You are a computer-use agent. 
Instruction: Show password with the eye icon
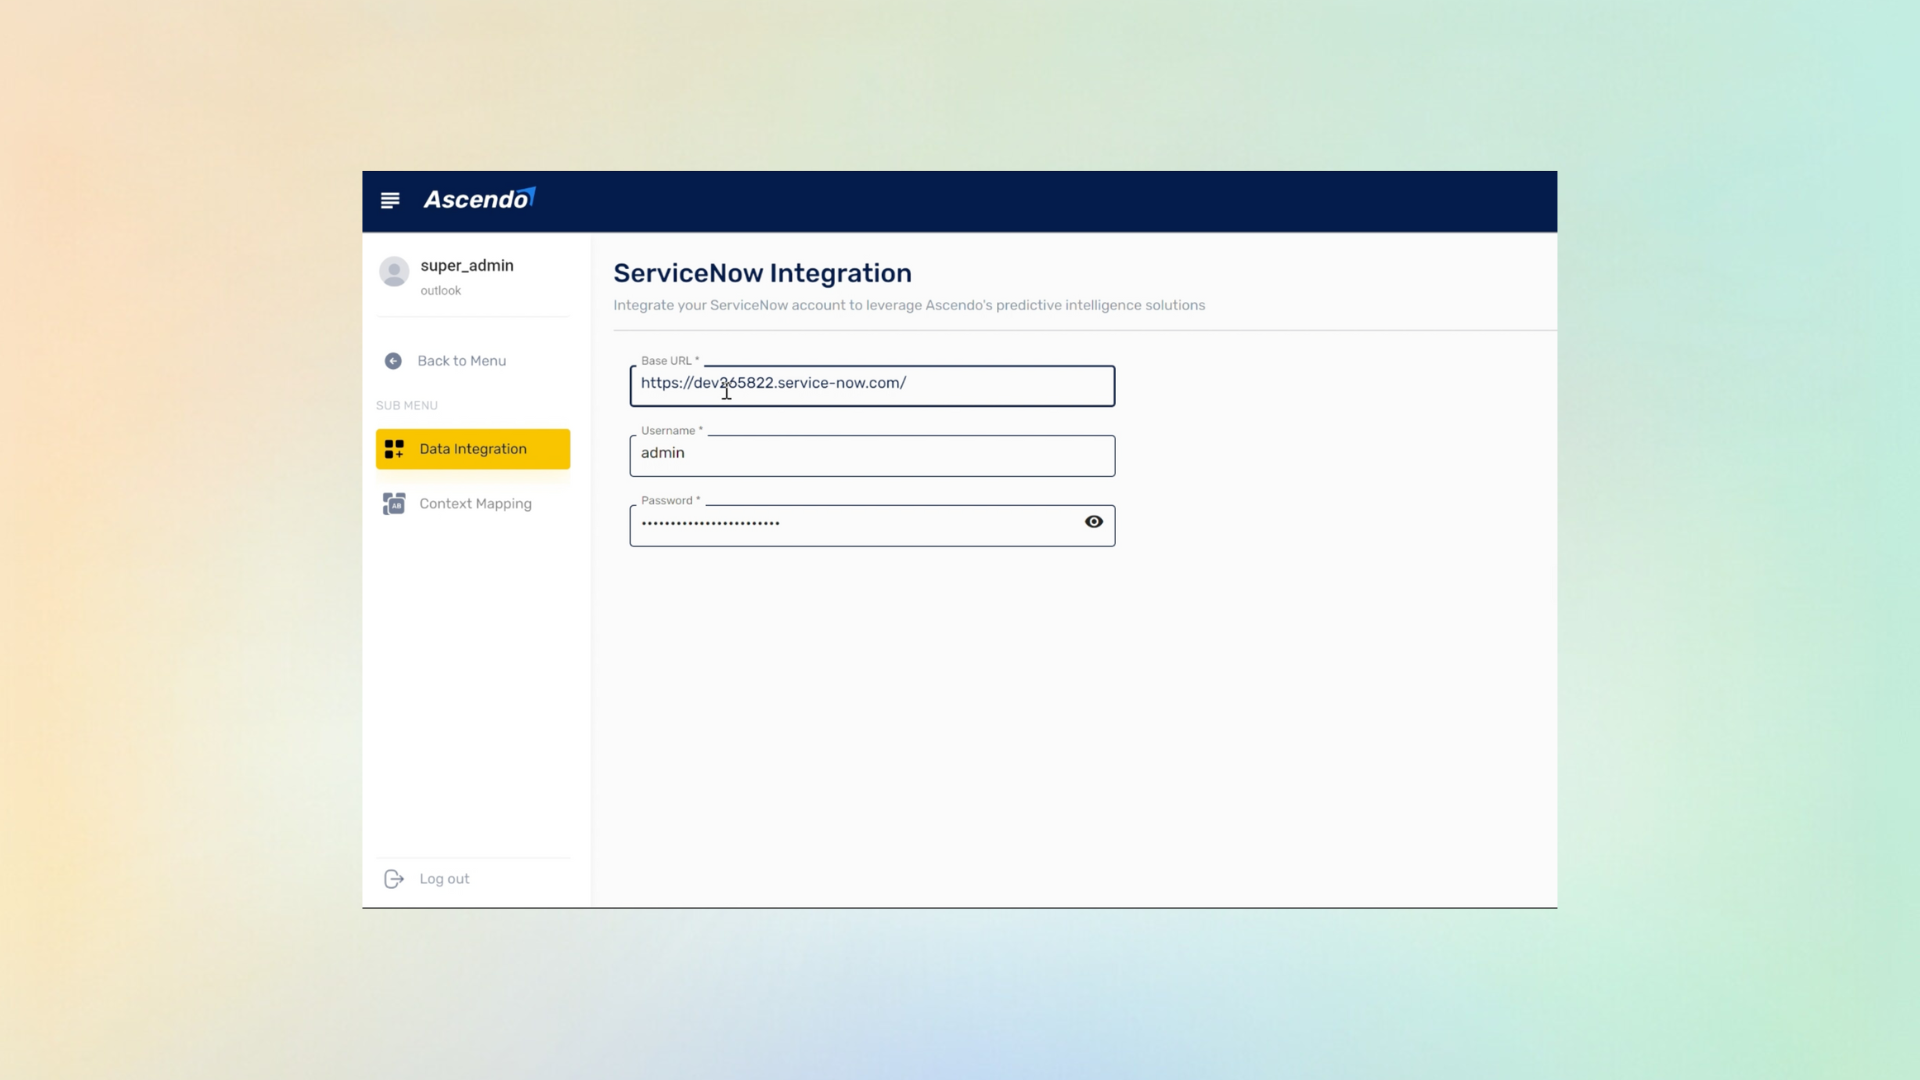[1094, 522]
